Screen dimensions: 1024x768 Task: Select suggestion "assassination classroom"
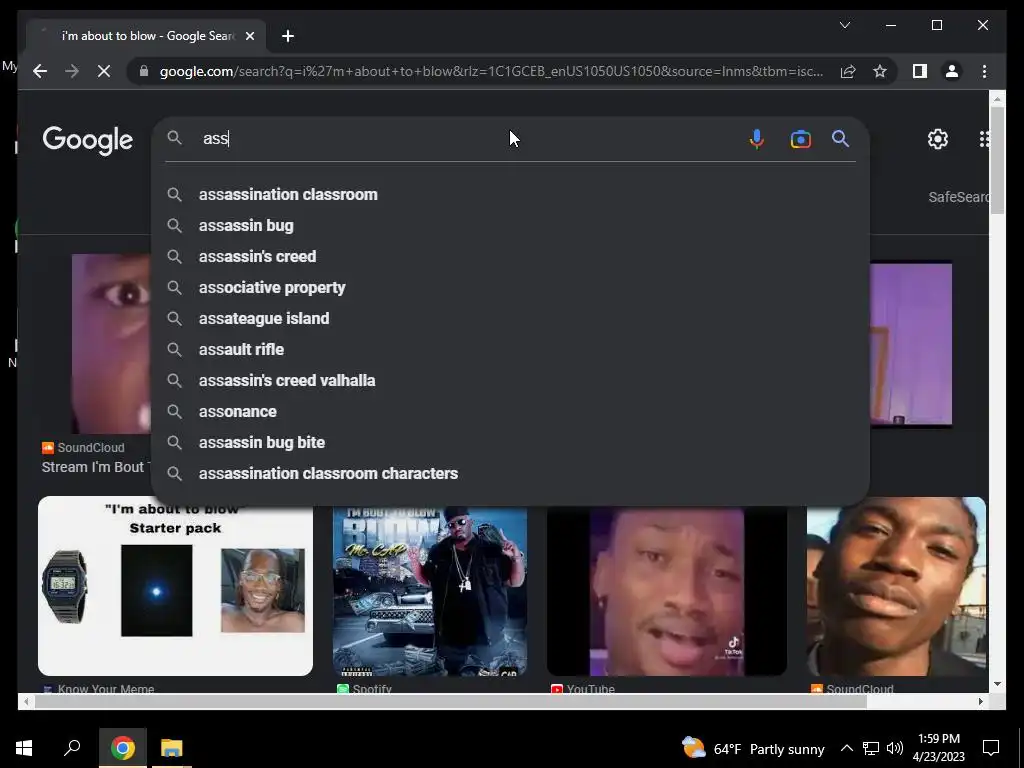[x=510, y=195]
